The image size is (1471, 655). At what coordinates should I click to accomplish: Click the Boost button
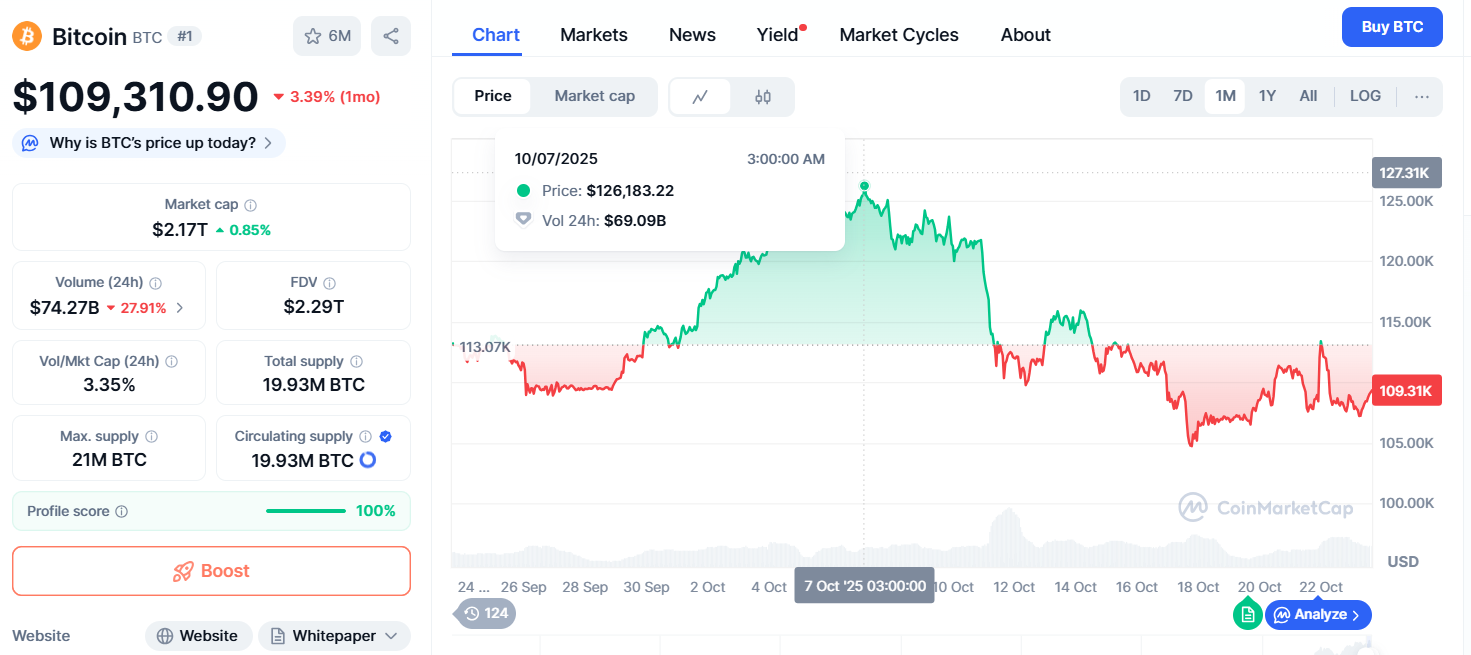[211, 571]
